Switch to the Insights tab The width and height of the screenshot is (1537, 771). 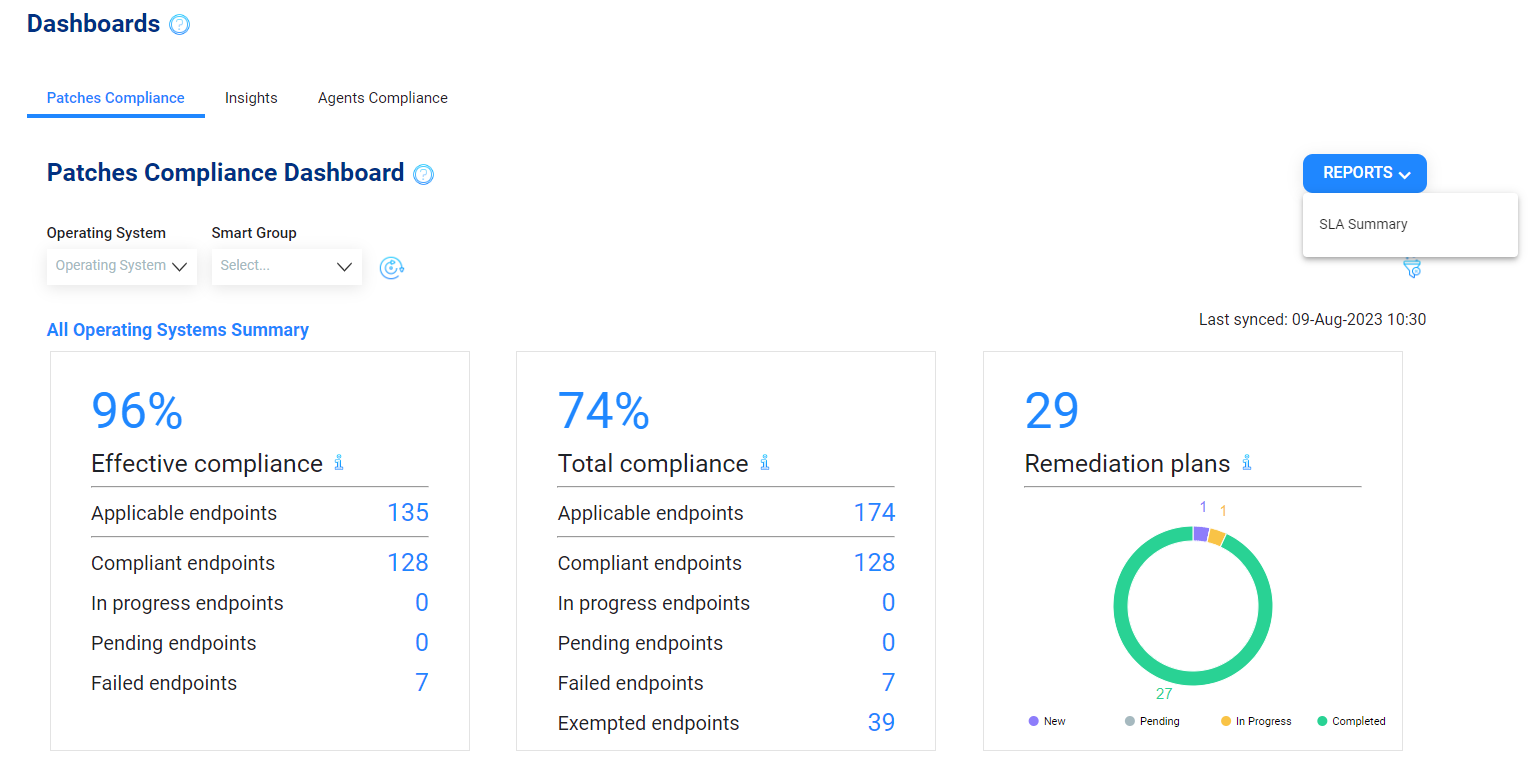[251, 98]
